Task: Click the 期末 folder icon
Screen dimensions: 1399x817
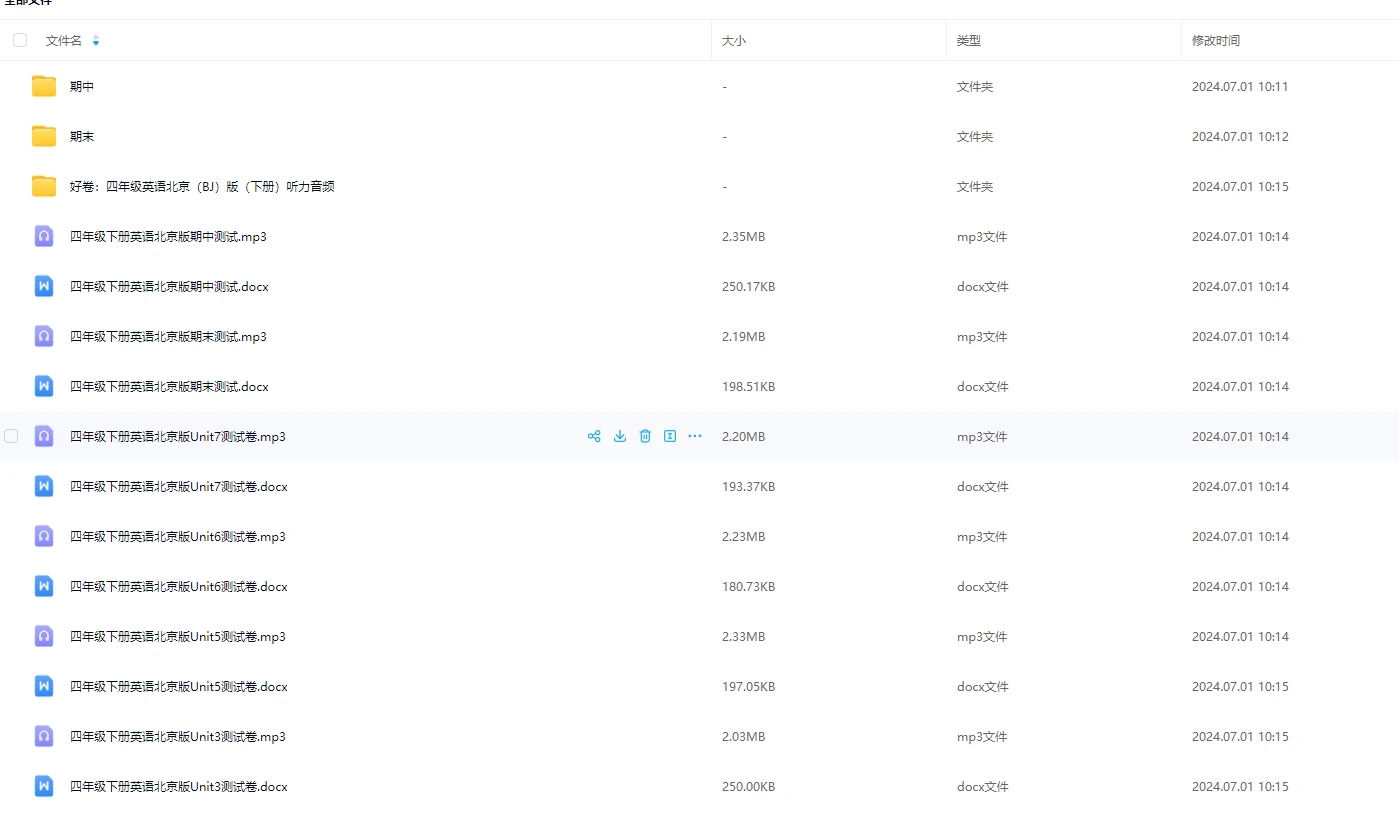Action: (44, 136)
